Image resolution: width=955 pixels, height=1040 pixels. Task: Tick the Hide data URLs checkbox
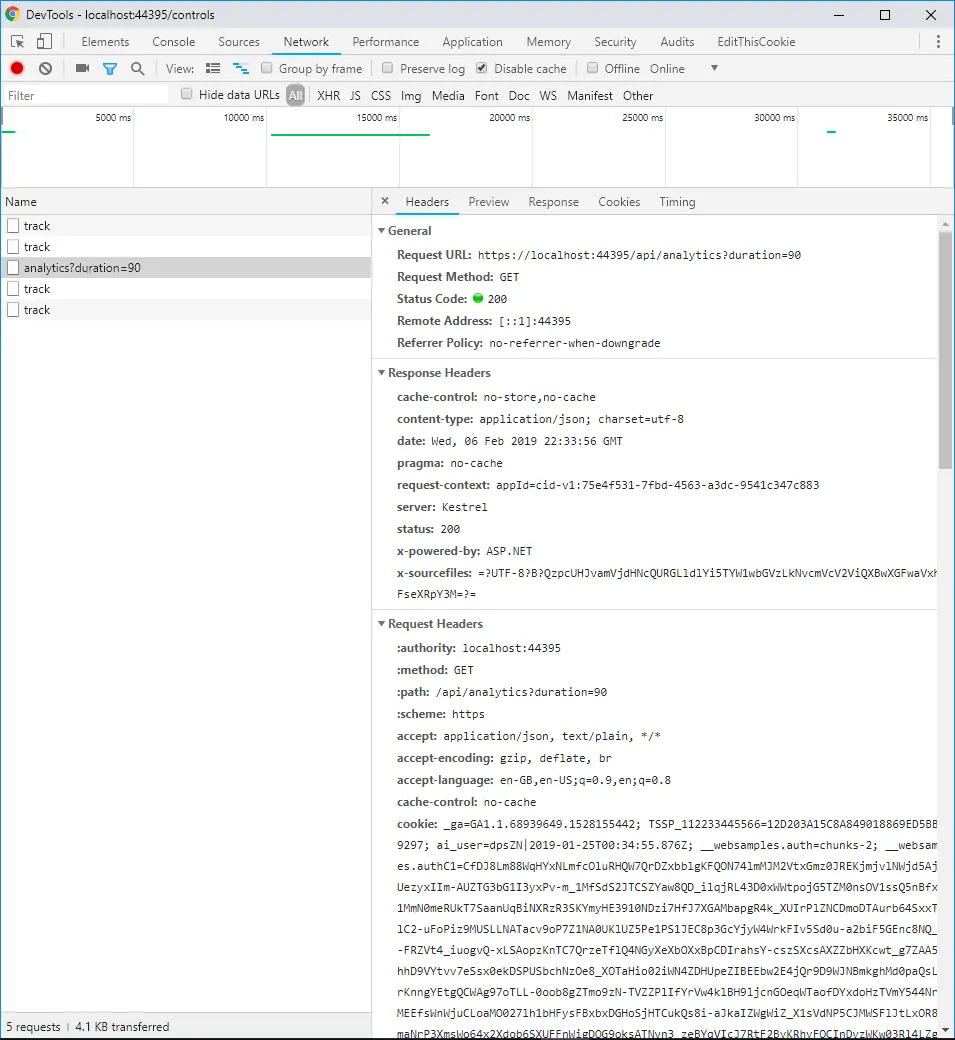pyautogui.click(x=186, y=94)
